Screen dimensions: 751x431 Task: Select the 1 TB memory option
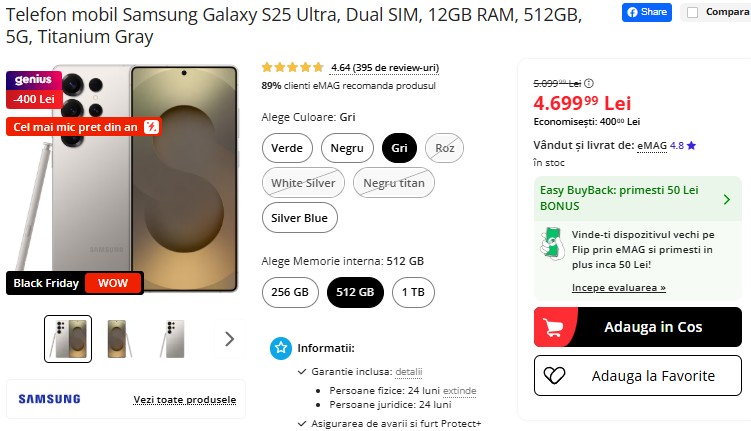[413, 292]
